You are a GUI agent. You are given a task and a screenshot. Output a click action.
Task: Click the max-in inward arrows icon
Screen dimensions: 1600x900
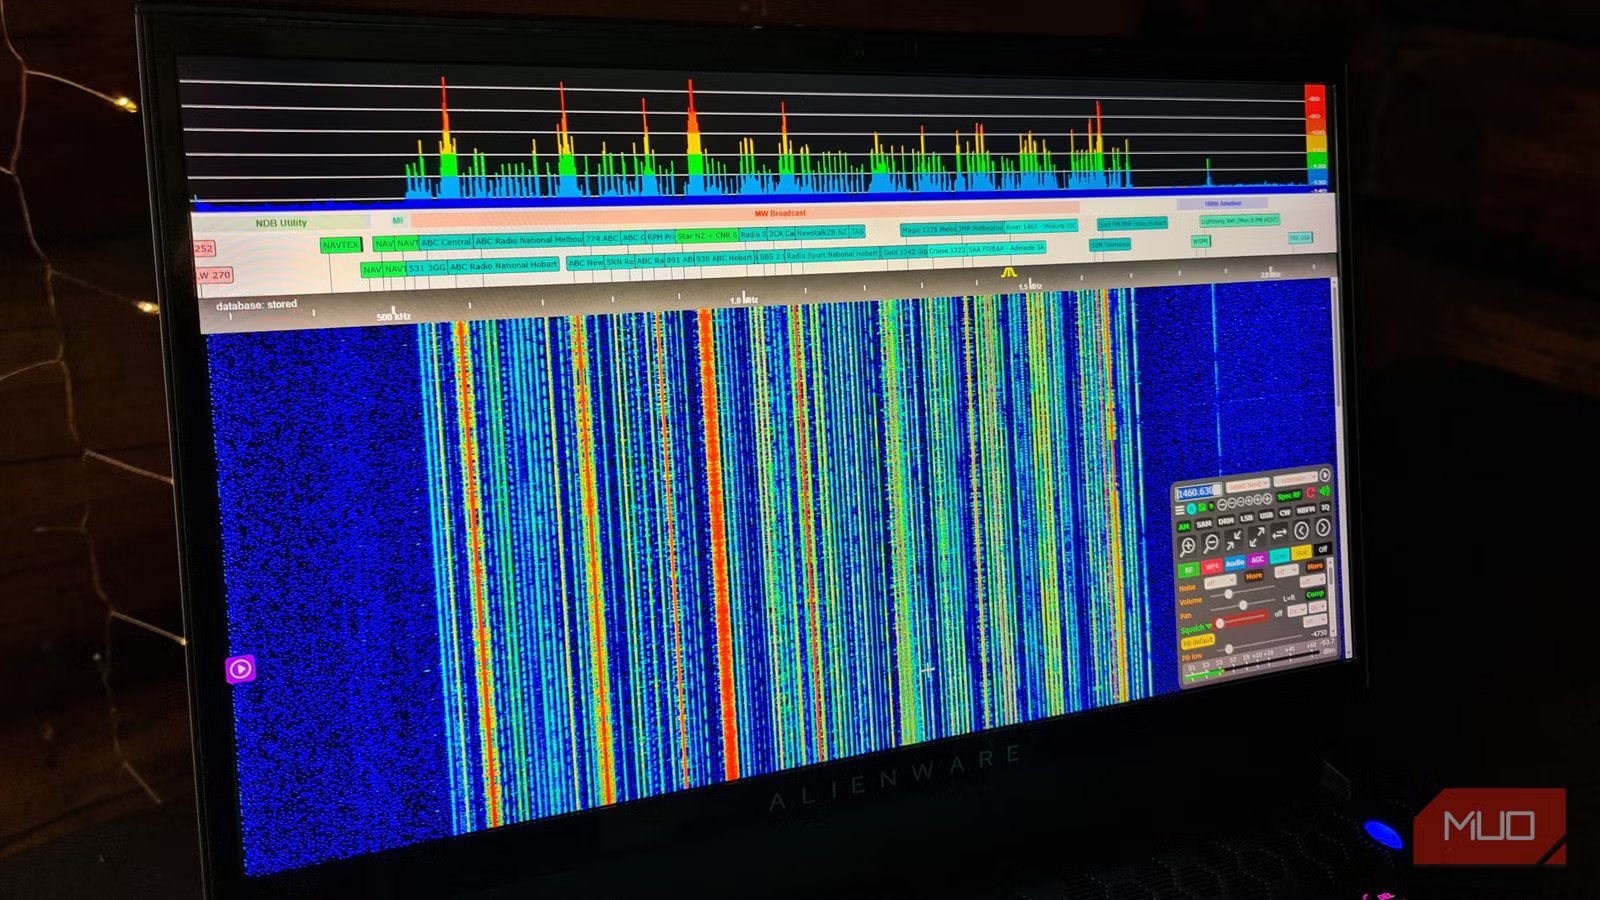point(1233,540)
